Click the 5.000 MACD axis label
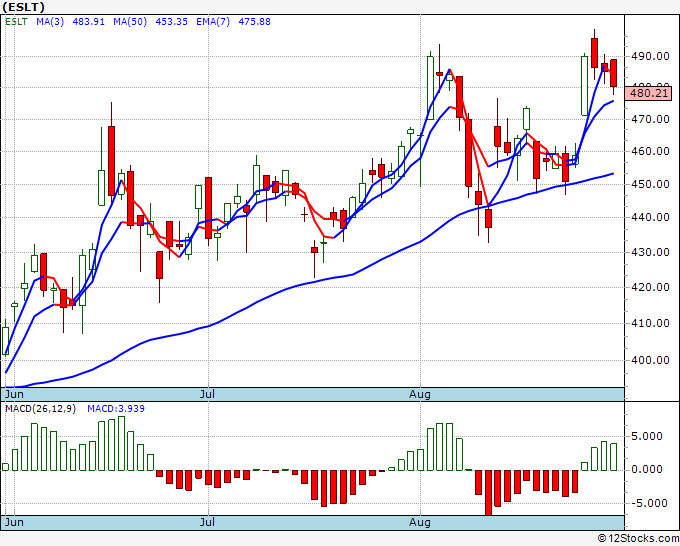 click(x=647, y=436)
